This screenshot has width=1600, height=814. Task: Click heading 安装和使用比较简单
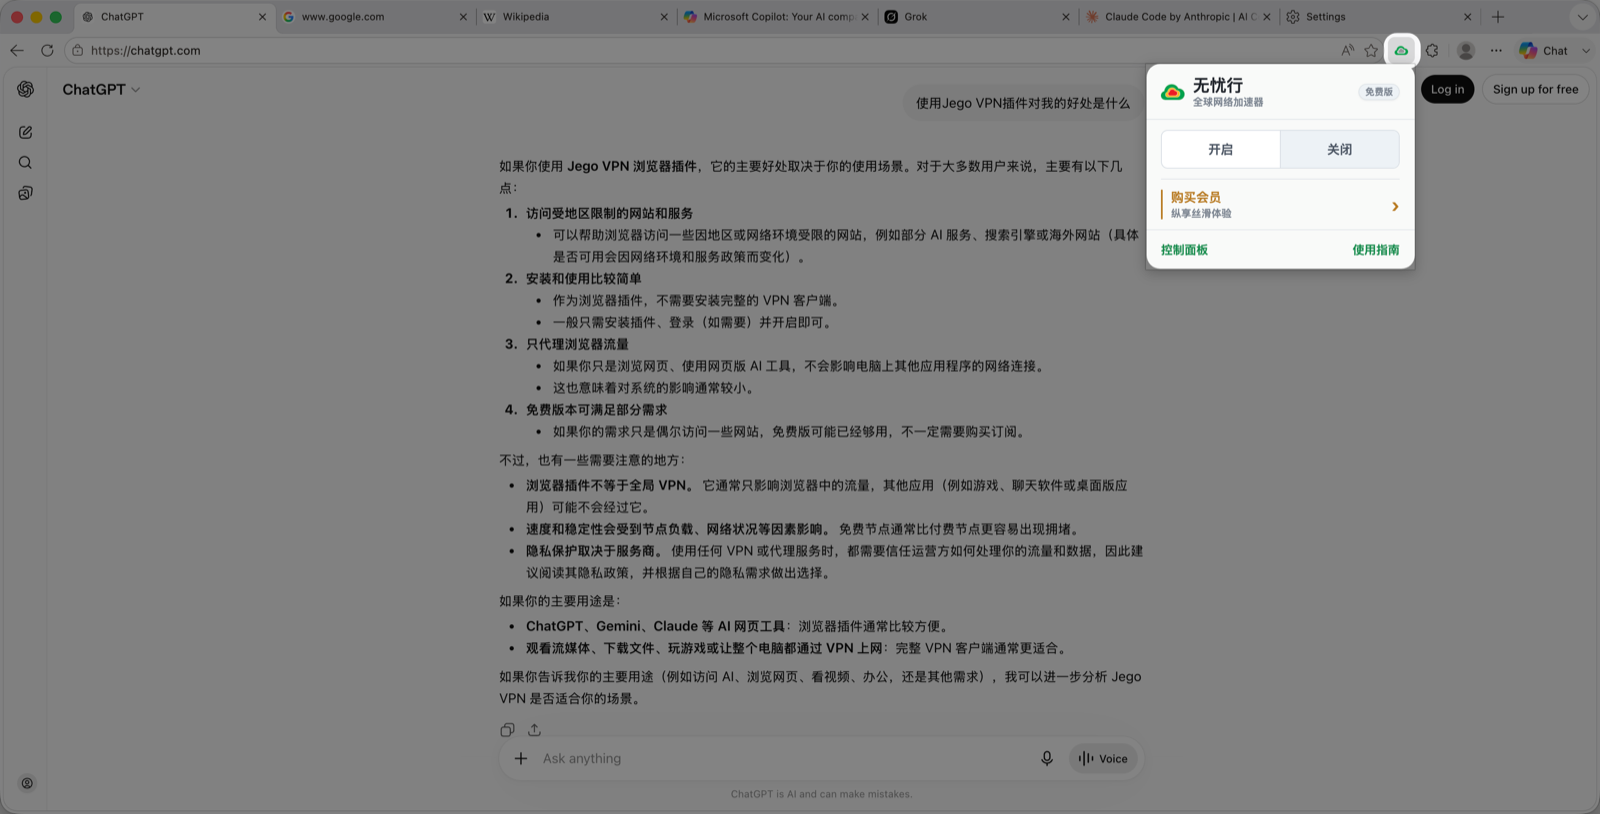584,279
